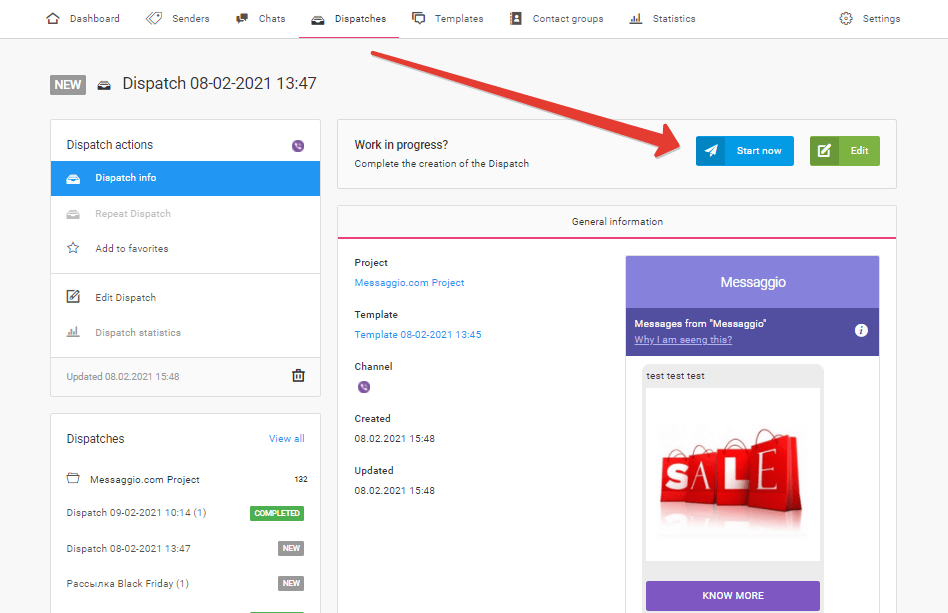Screen dimensions: 948x613
Task: Open Dispatch statistics from the sidebar
Action: (186, 332)
